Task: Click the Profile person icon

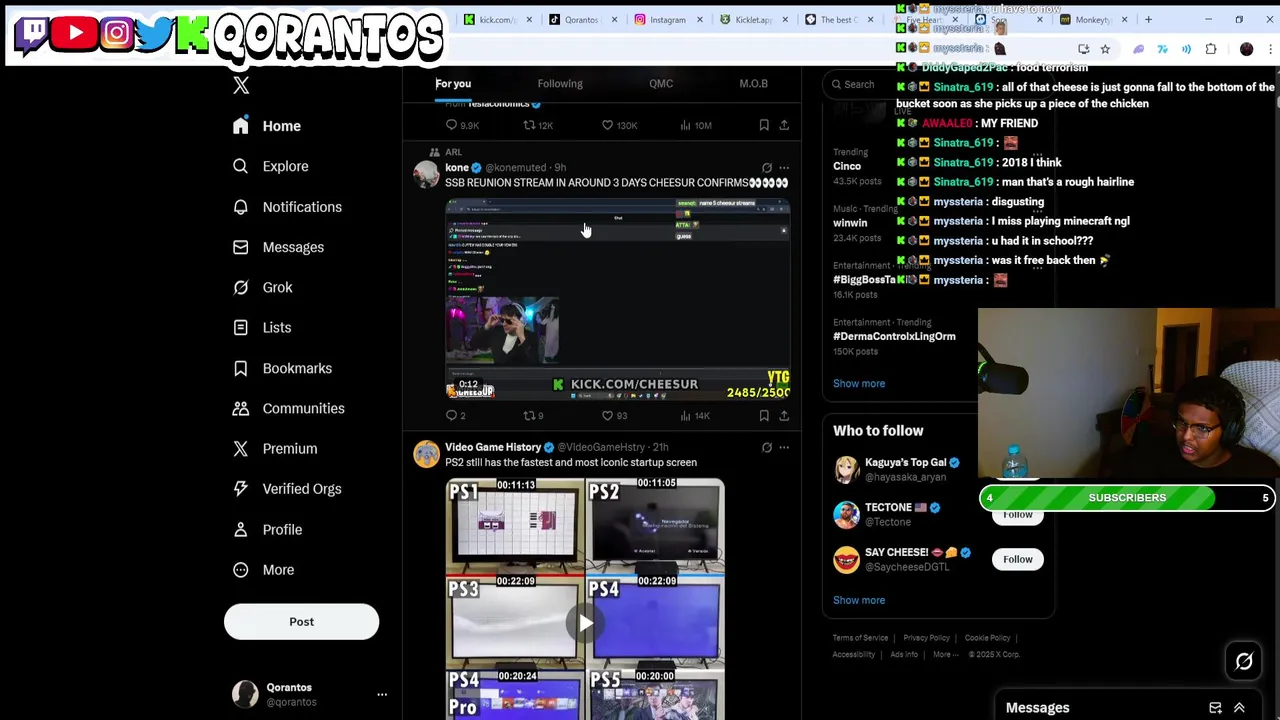Action: 240,530
